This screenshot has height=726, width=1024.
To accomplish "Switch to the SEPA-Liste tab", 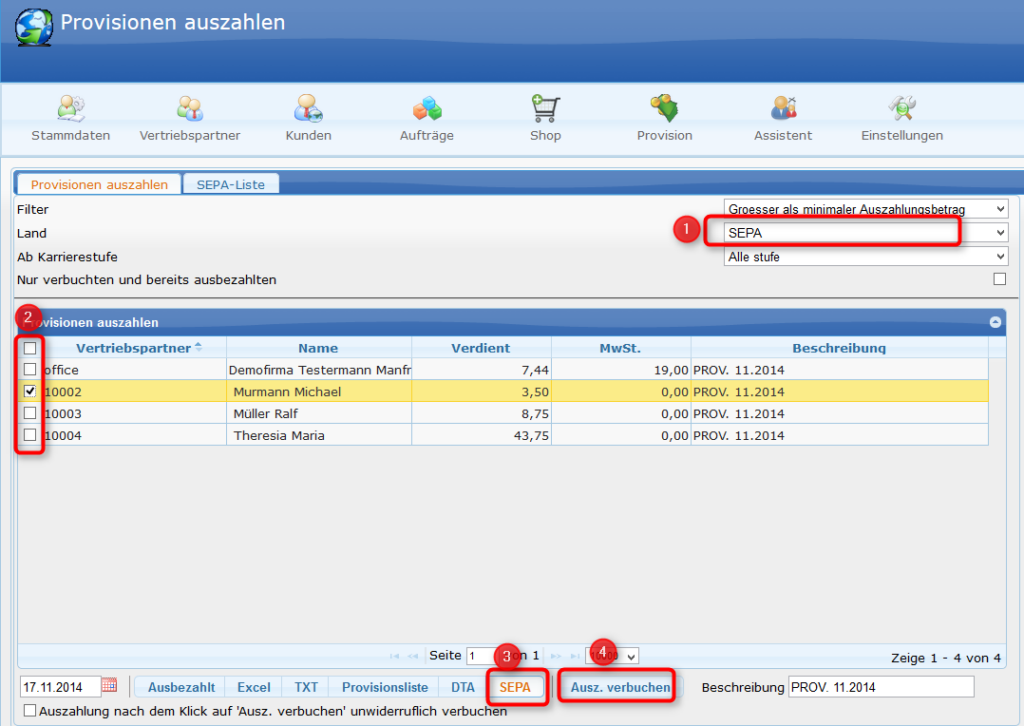I will pyautogui.click(x=231, y=184).
